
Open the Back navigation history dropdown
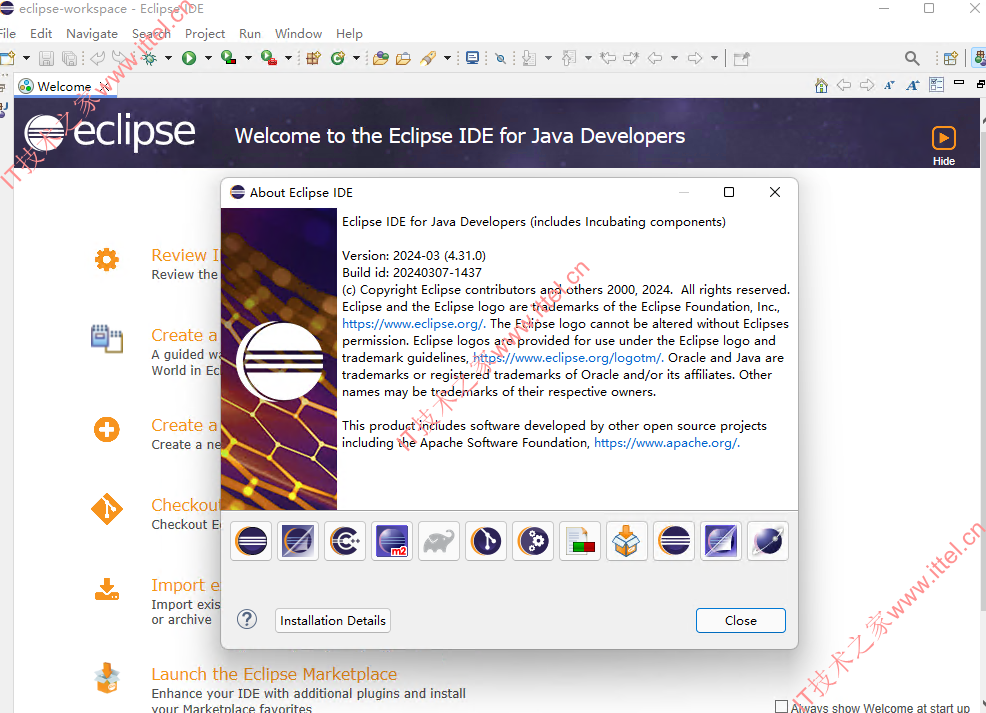[x=674, y=58]
